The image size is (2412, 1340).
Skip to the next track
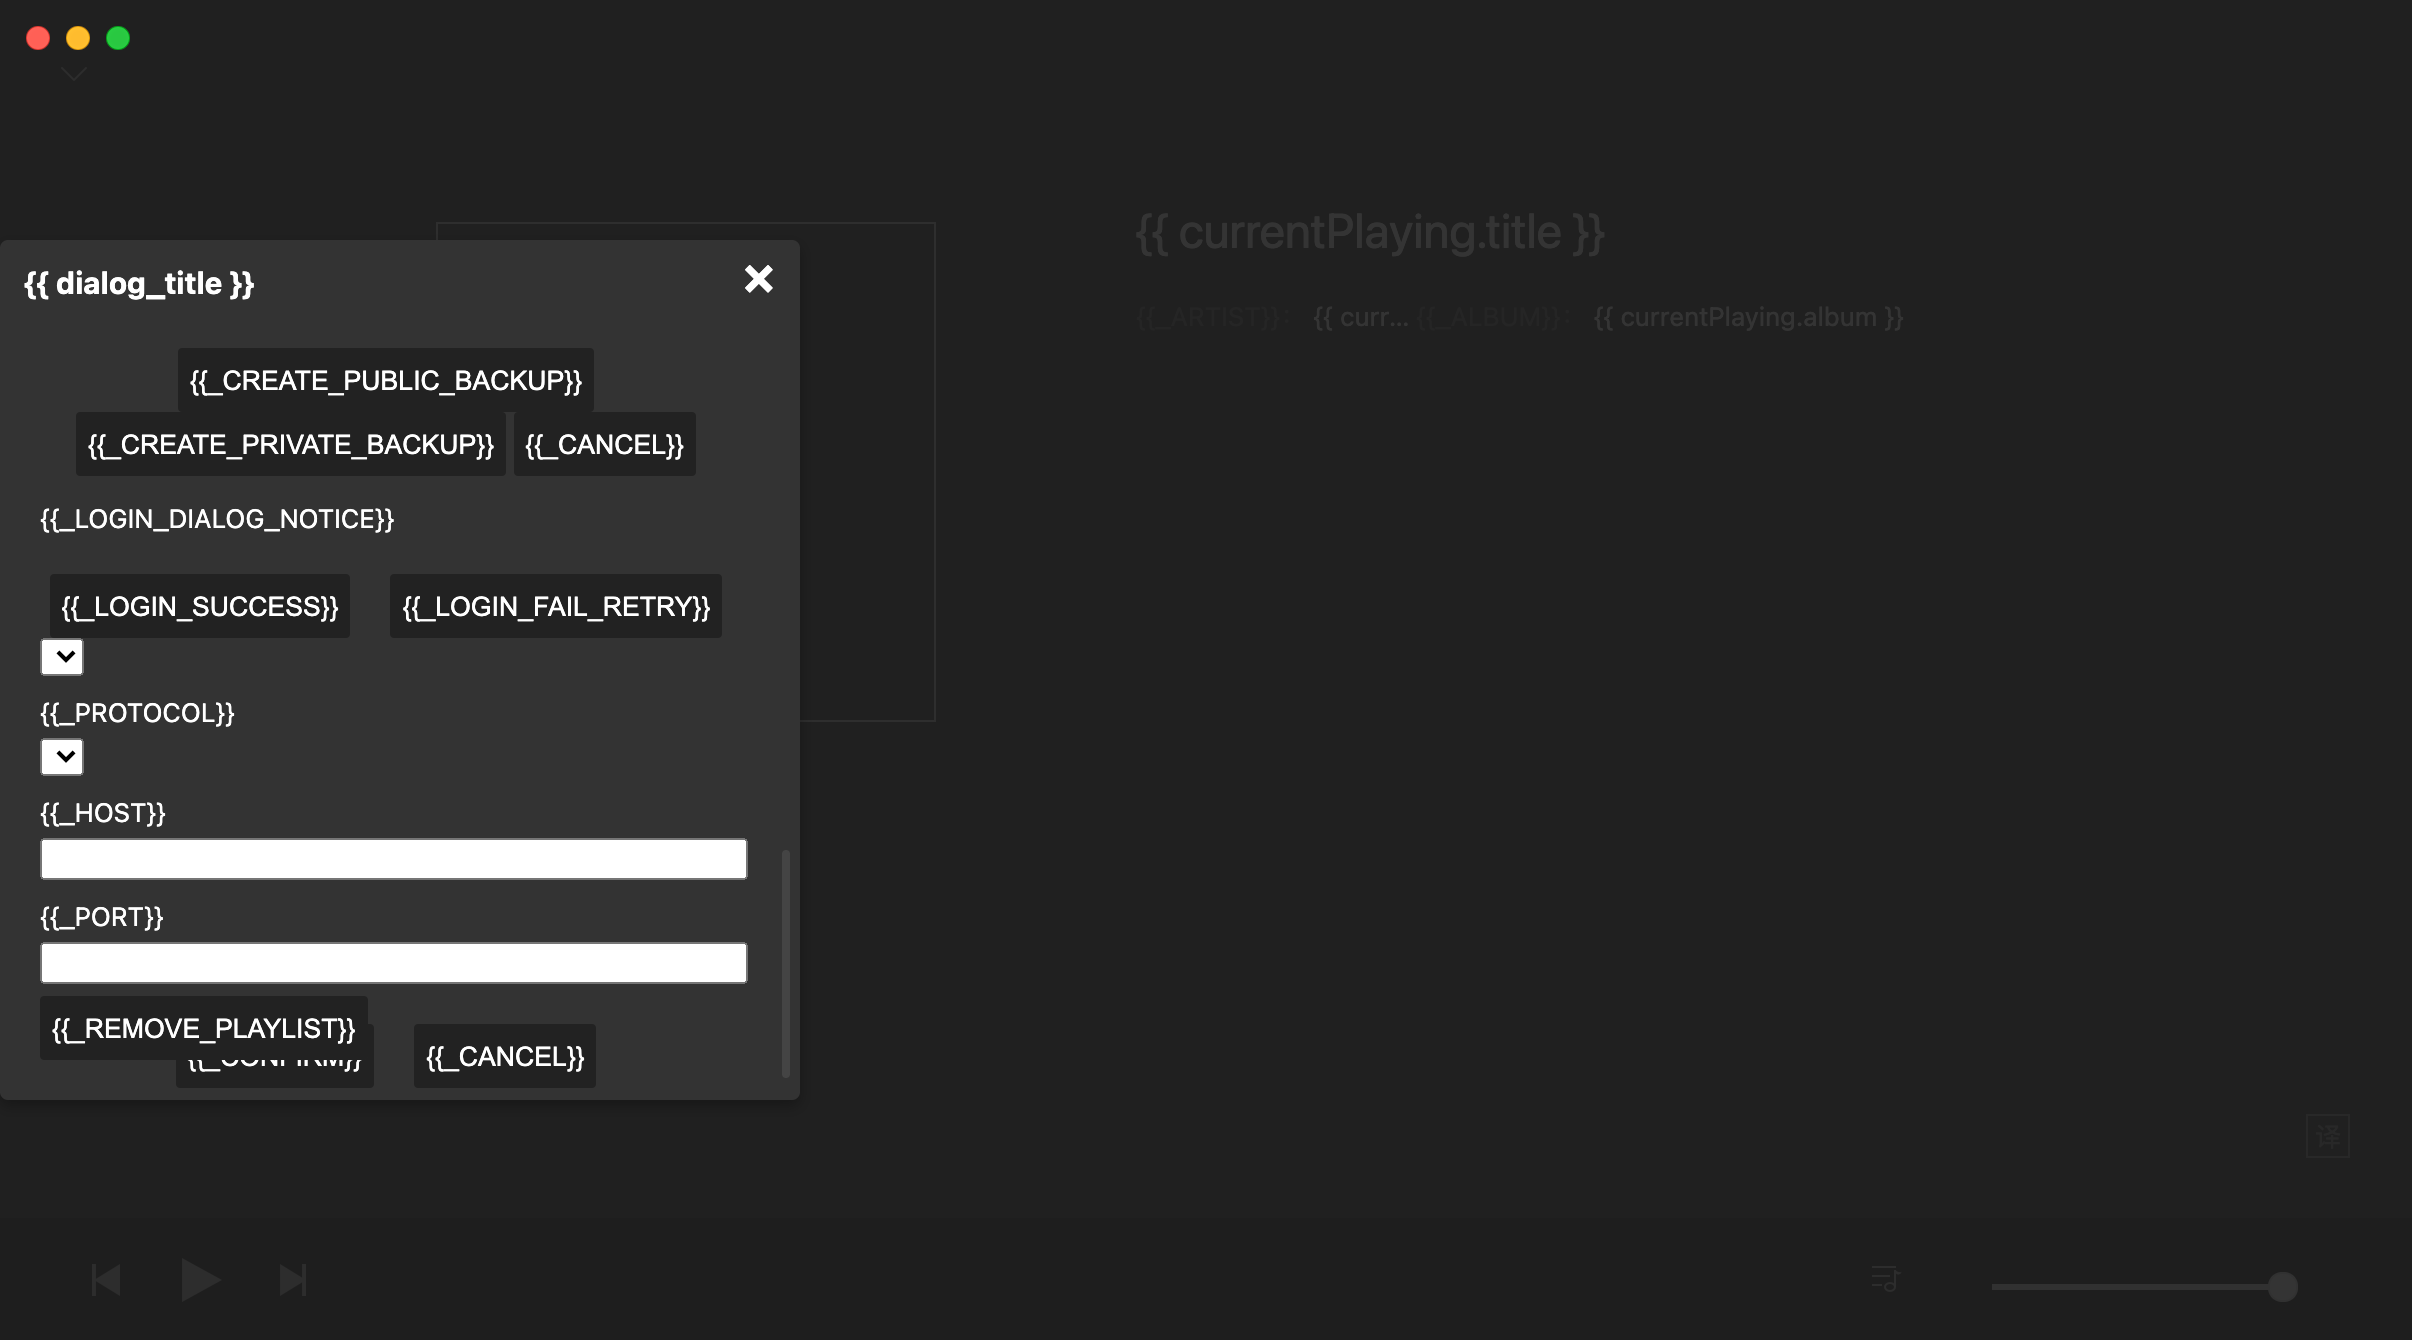[293, 1280]
